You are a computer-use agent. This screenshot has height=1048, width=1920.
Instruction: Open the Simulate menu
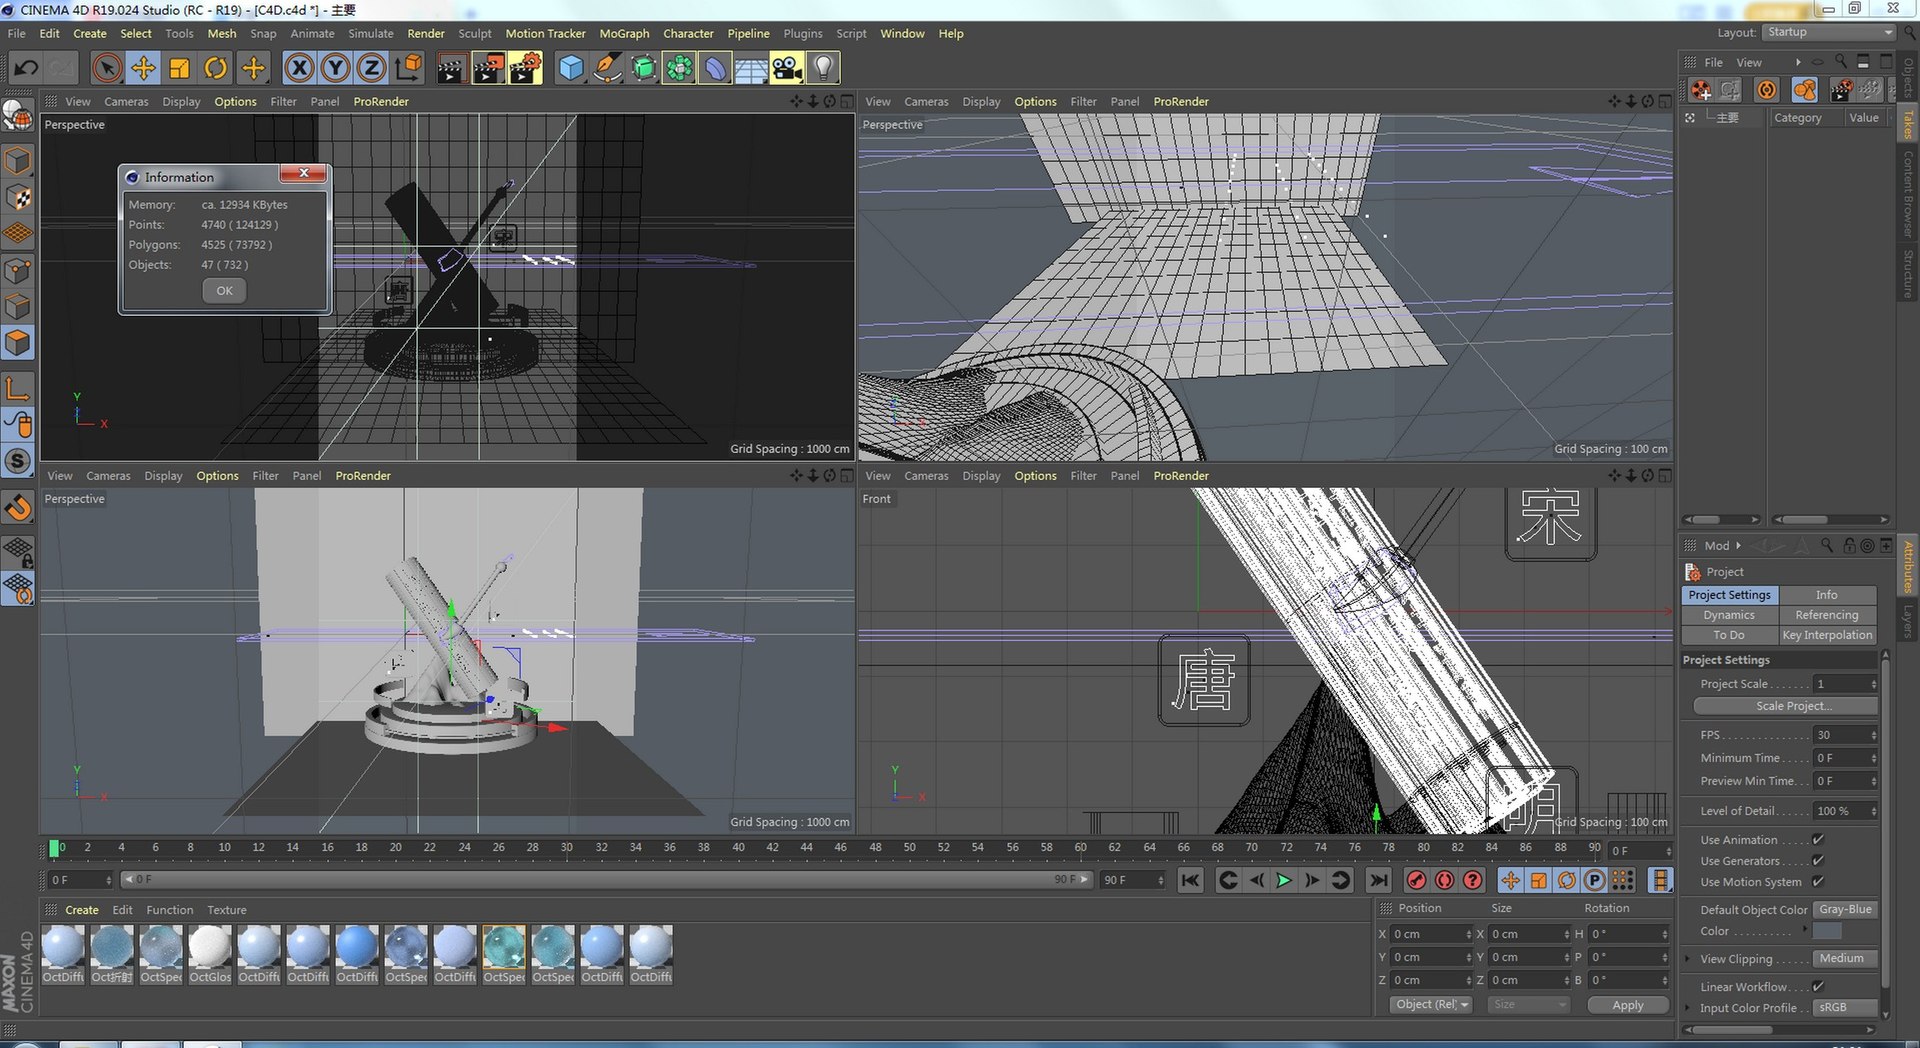[371, 33]
